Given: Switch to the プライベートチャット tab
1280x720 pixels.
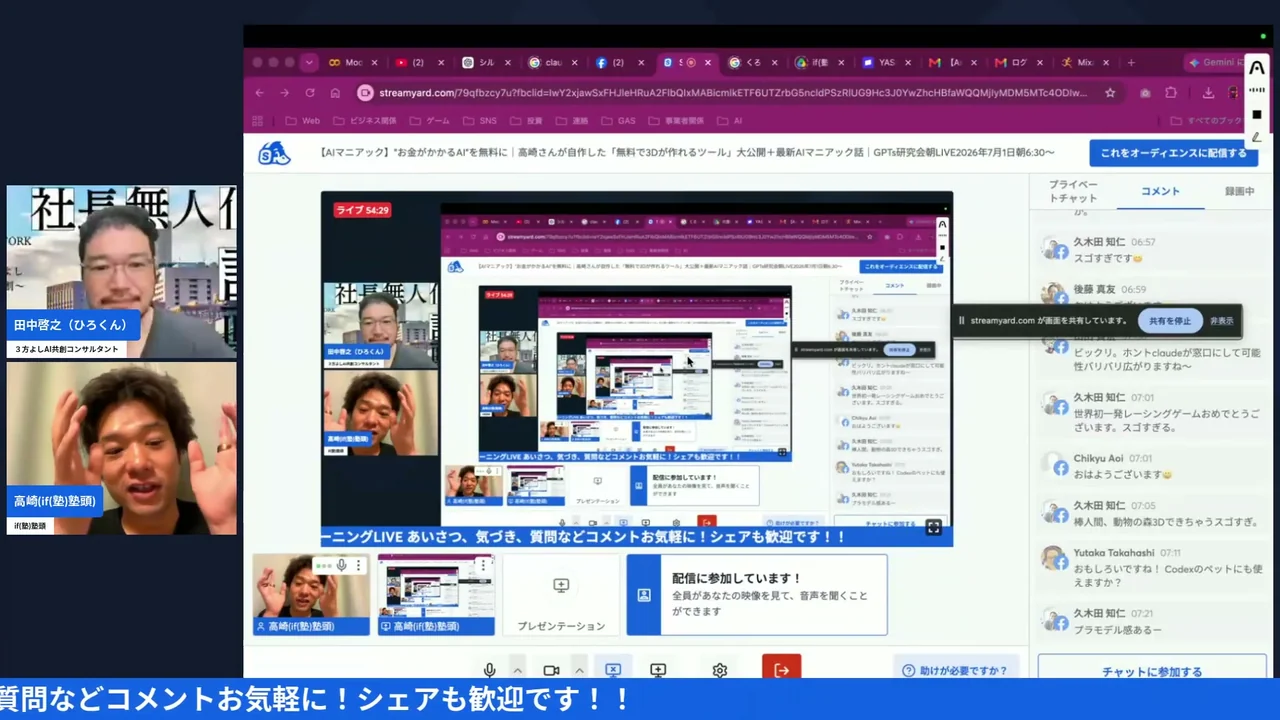Looking at the screenshot, I should tap(1073, 191).
